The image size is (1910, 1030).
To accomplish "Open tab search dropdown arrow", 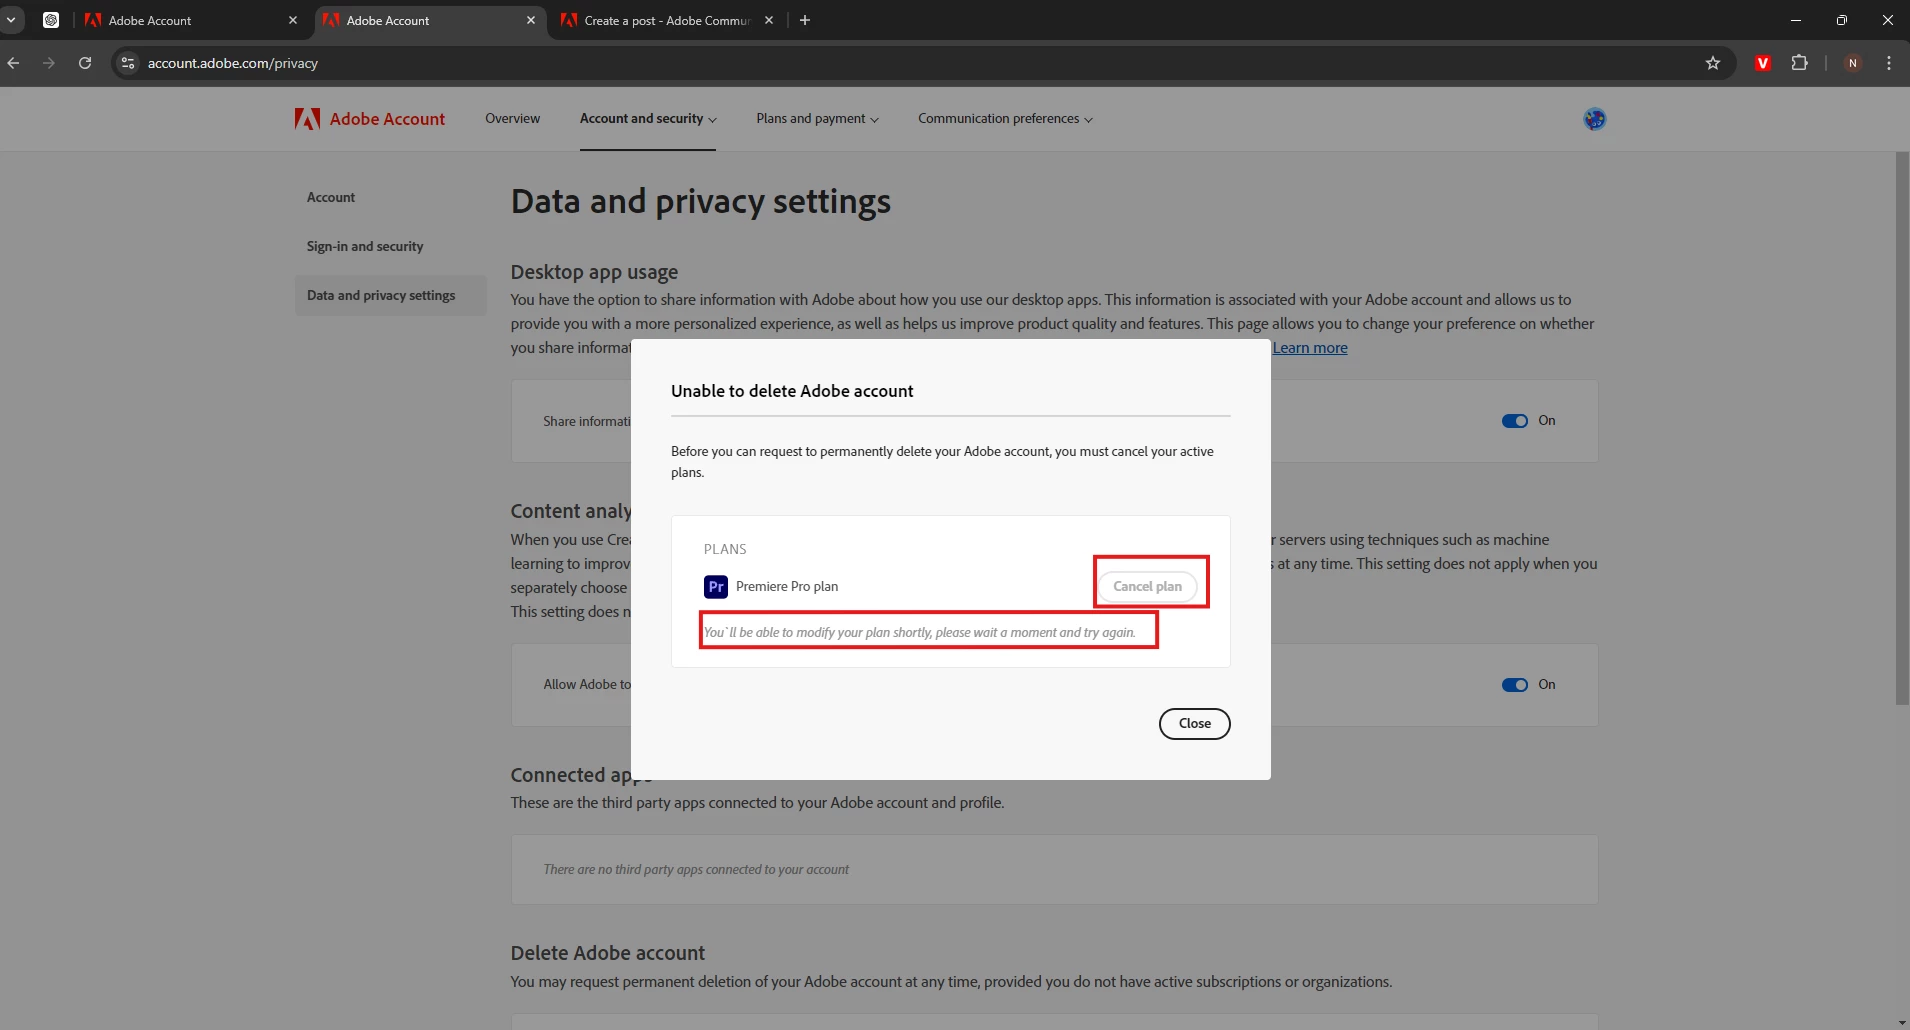I will 11,20.
